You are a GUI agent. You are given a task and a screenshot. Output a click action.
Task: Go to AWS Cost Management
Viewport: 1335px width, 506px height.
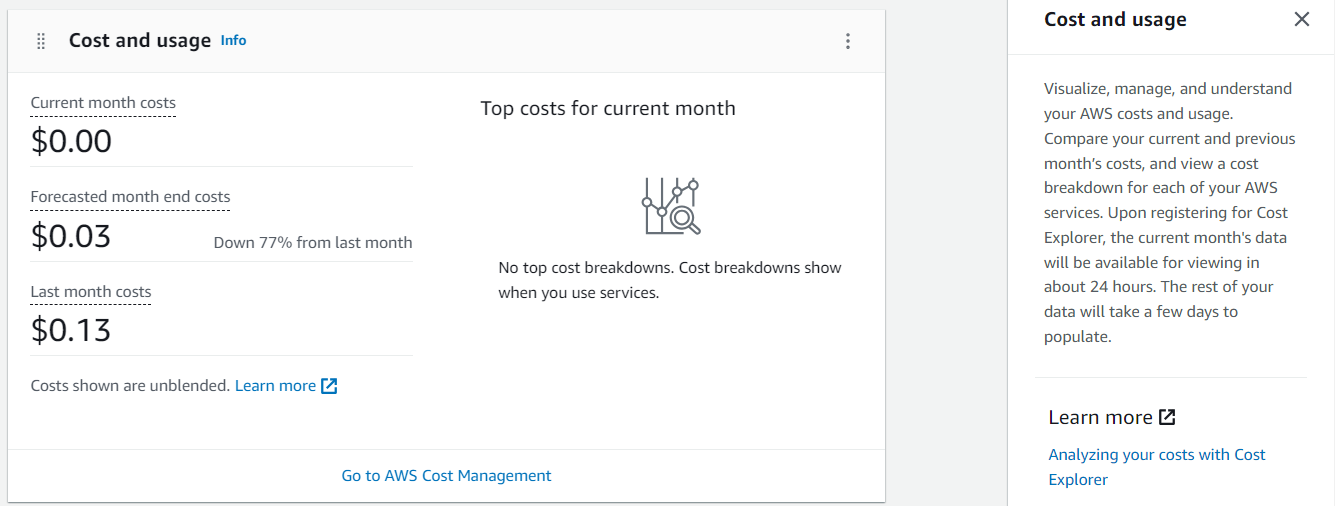[446, 476]
